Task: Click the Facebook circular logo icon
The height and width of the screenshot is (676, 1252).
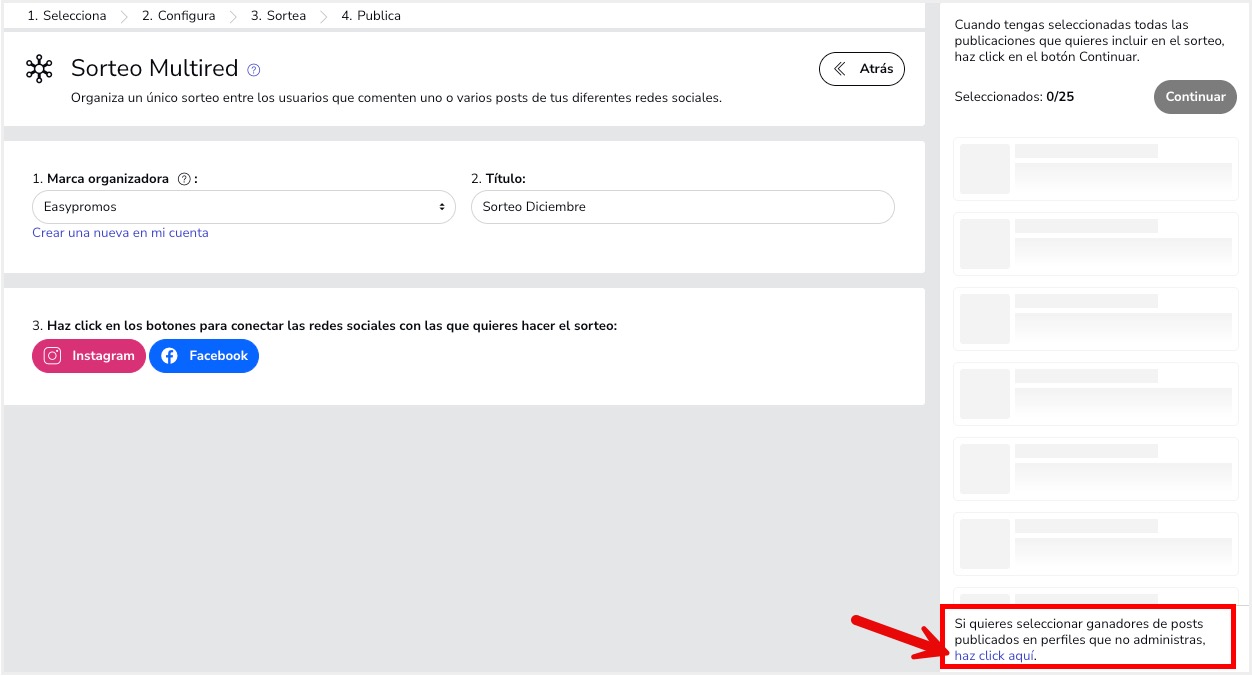Action: pos(169,355)
